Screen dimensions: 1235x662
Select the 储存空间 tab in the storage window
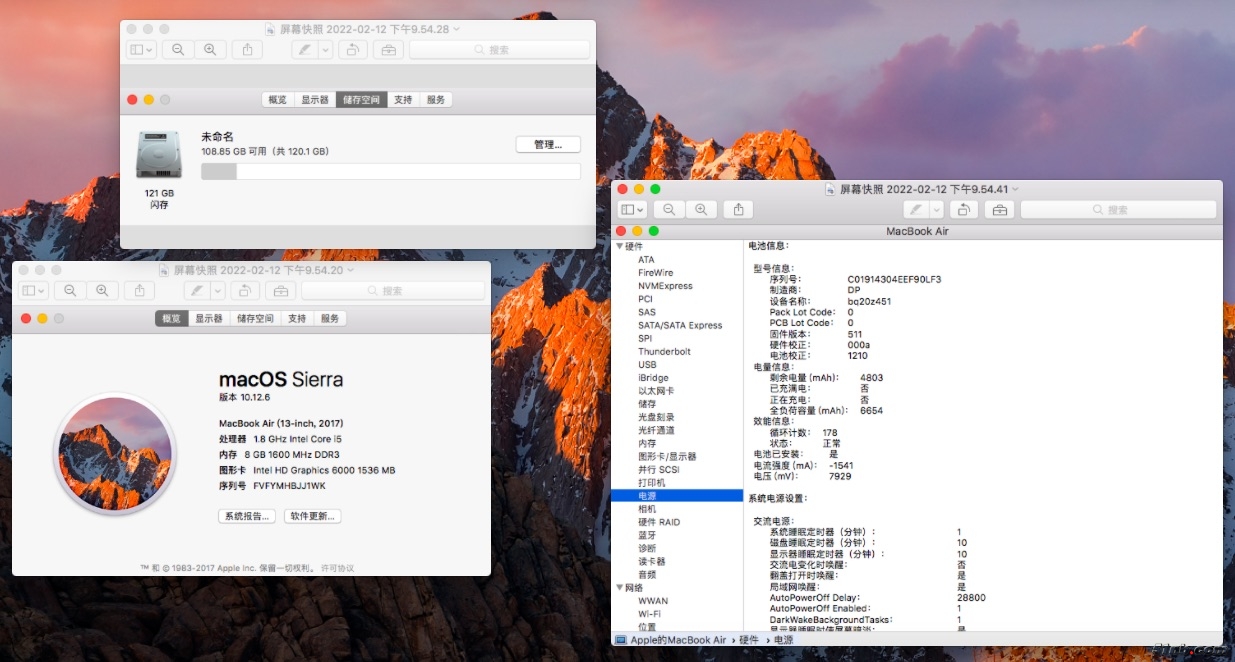[362, 100]
